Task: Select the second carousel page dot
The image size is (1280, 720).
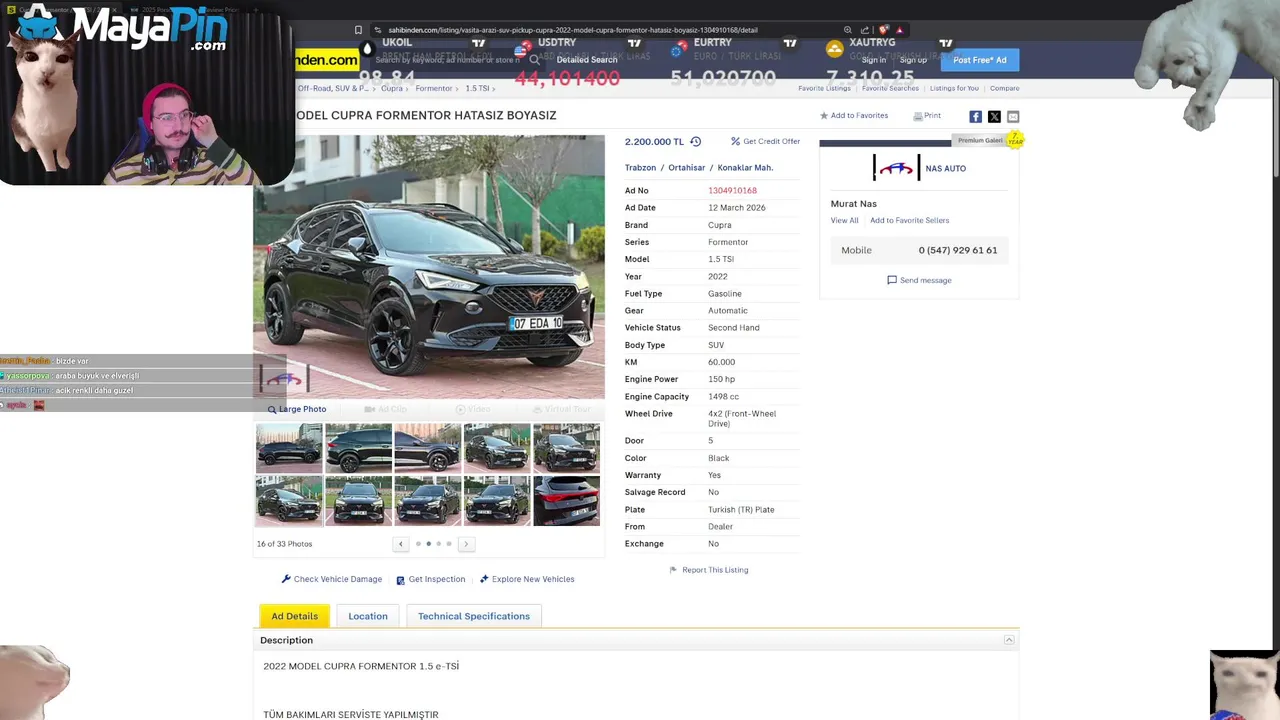Action: click(428, 544)
